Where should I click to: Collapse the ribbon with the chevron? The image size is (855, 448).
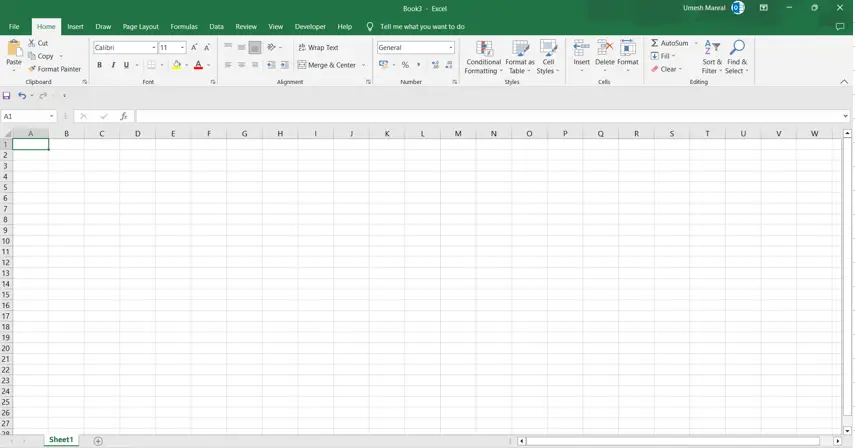coord(844,82)
